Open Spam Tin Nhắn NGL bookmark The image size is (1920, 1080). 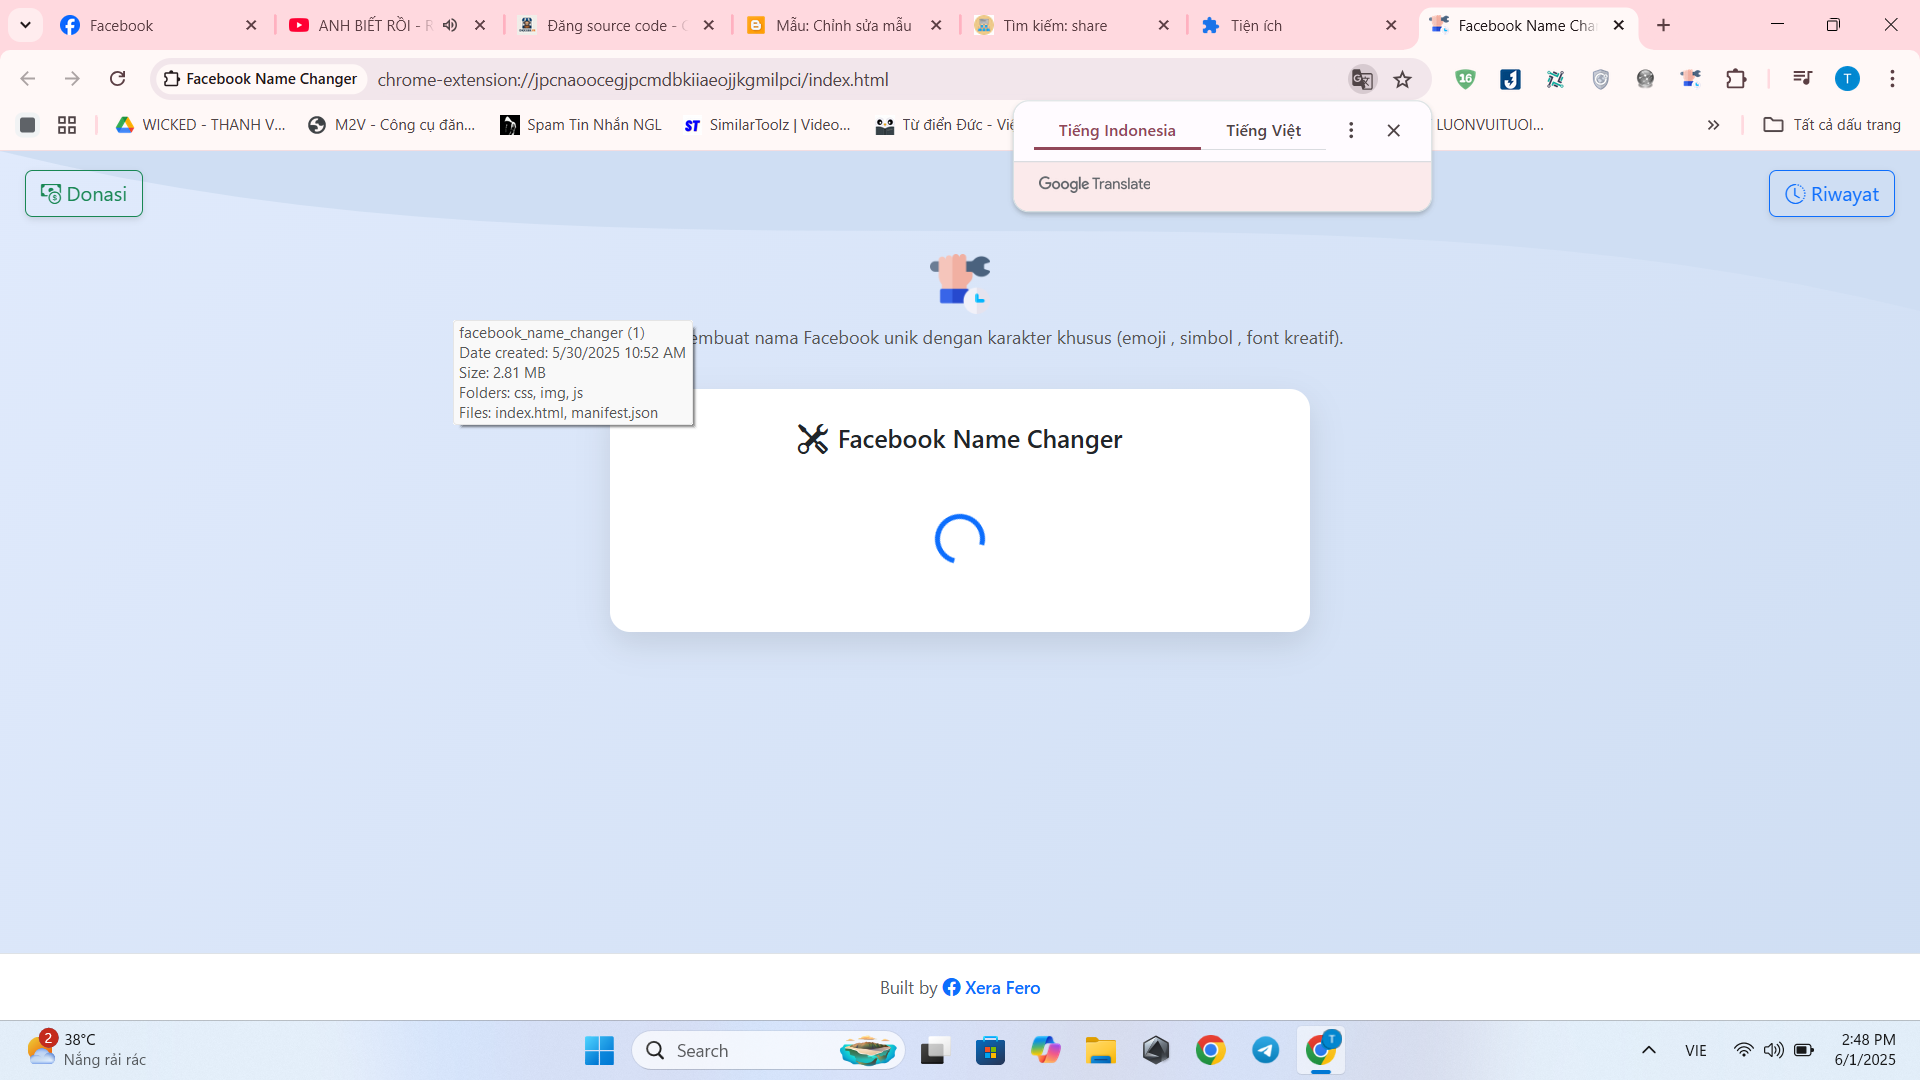click(x=581, y=125)
